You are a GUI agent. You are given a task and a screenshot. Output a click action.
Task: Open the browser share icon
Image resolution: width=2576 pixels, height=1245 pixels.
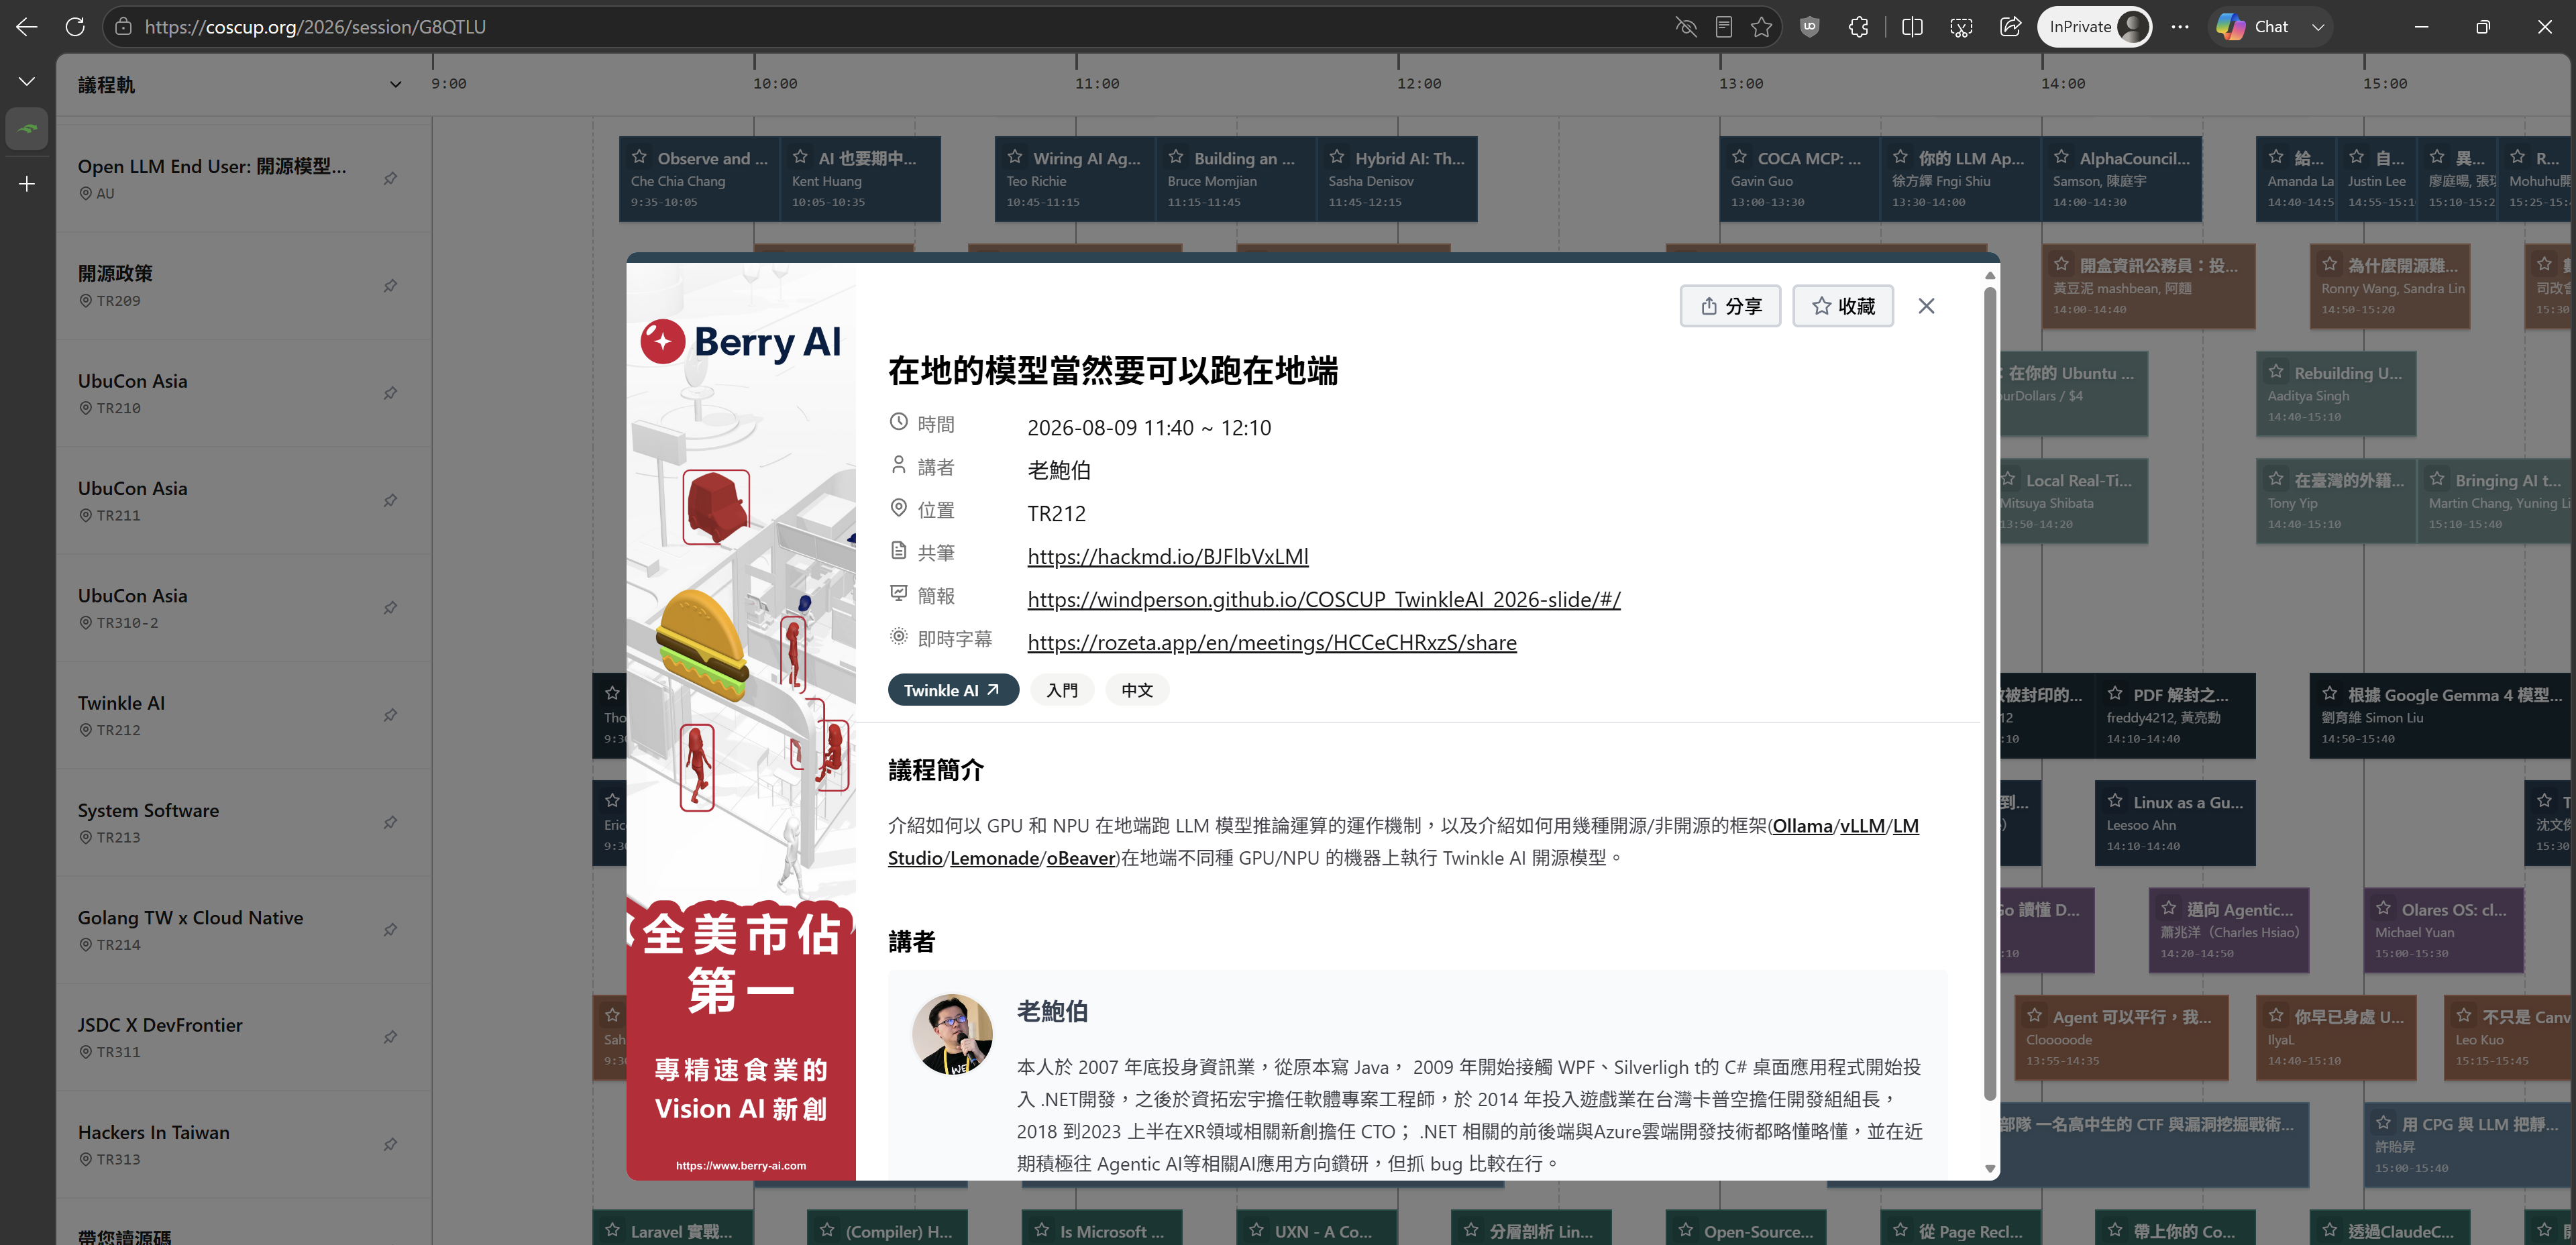coord(2010,27)
